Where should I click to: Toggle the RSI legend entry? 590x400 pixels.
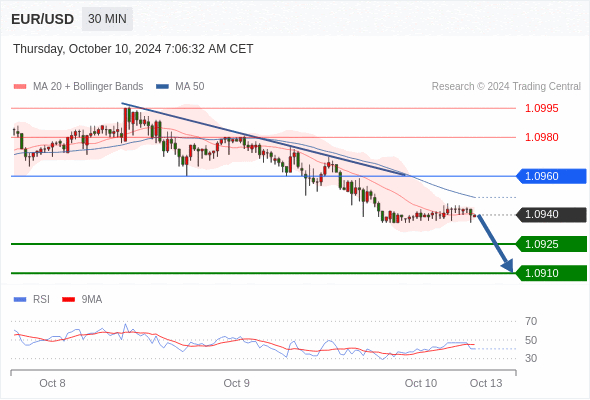[32, 300]
